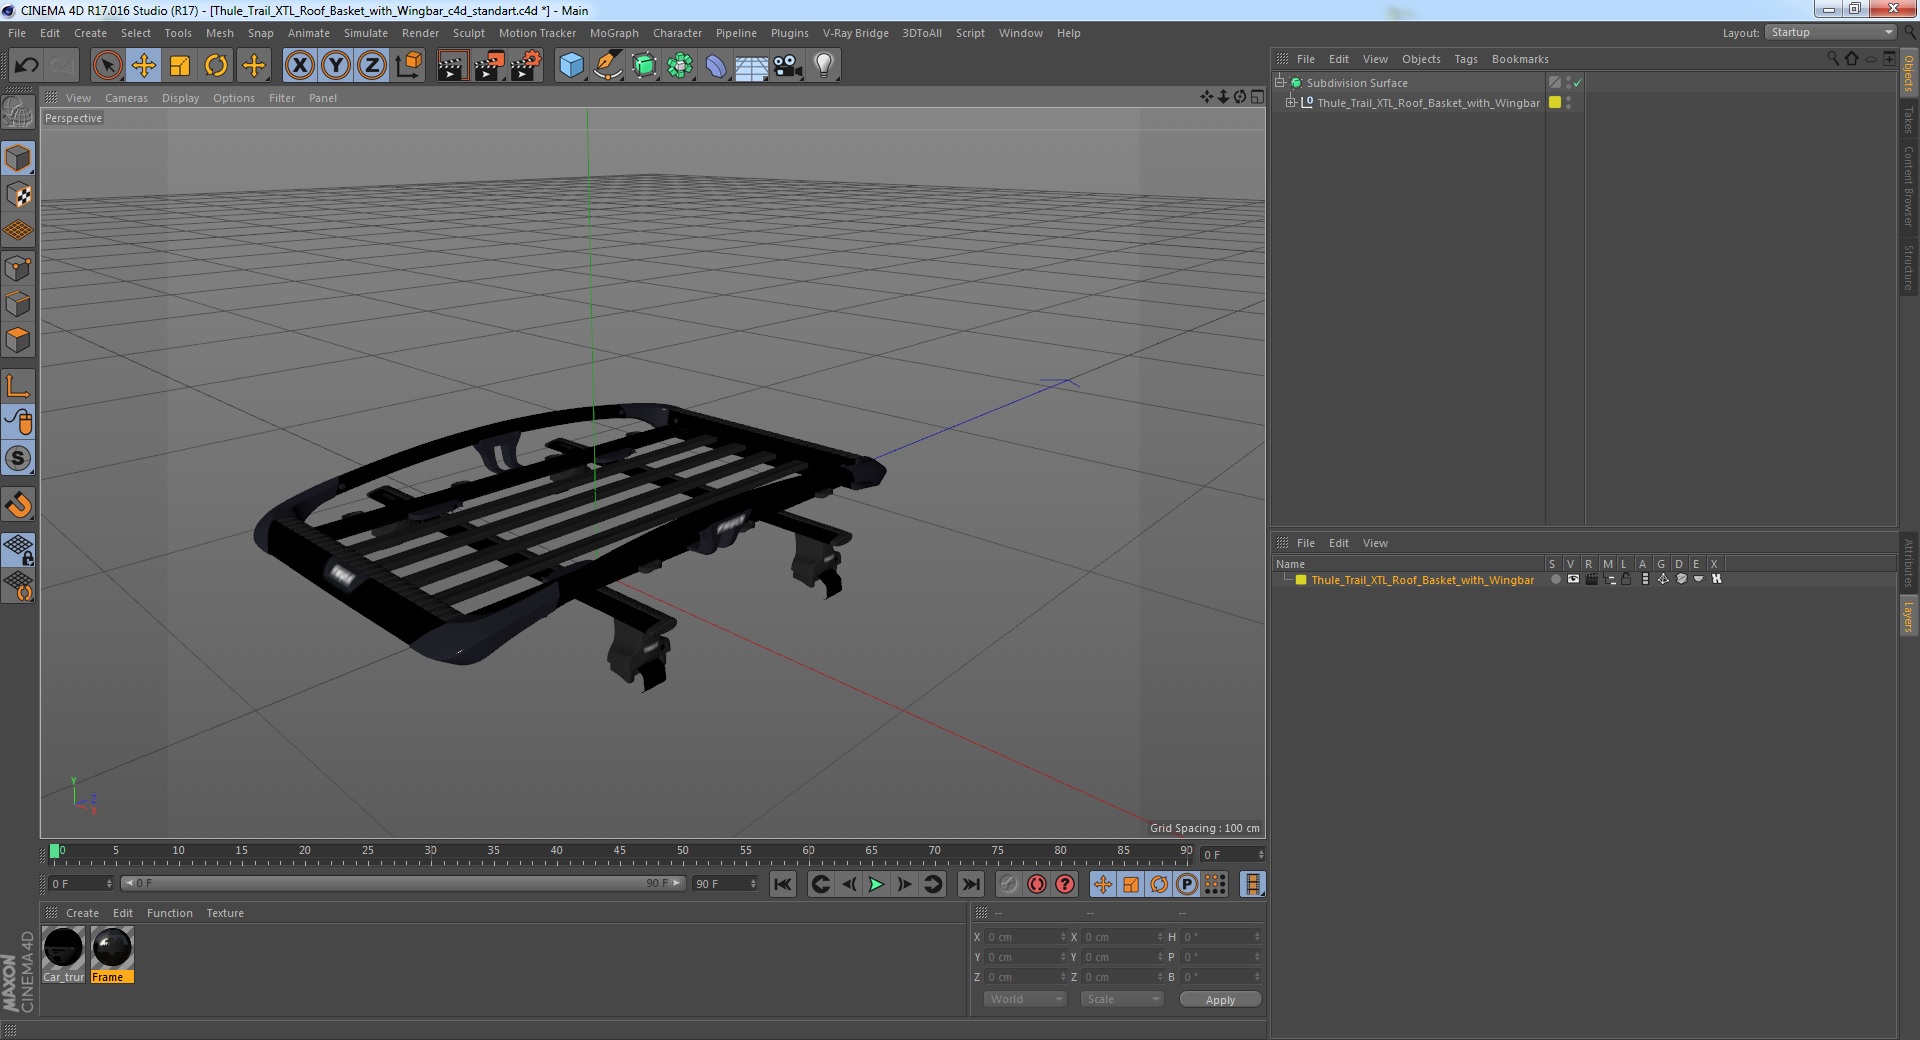Select the Car_trur material thumbnail

coord(63,955)
